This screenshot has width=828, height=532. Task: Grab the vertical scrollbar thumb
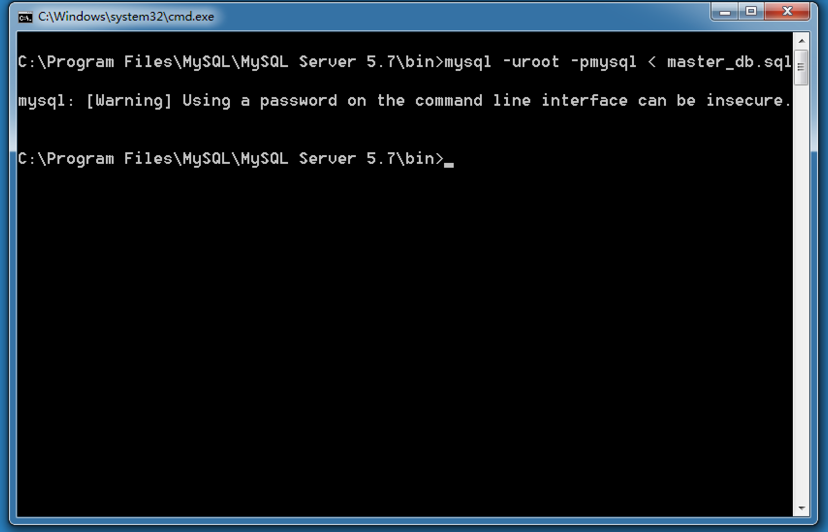click(x=801, y=67)
